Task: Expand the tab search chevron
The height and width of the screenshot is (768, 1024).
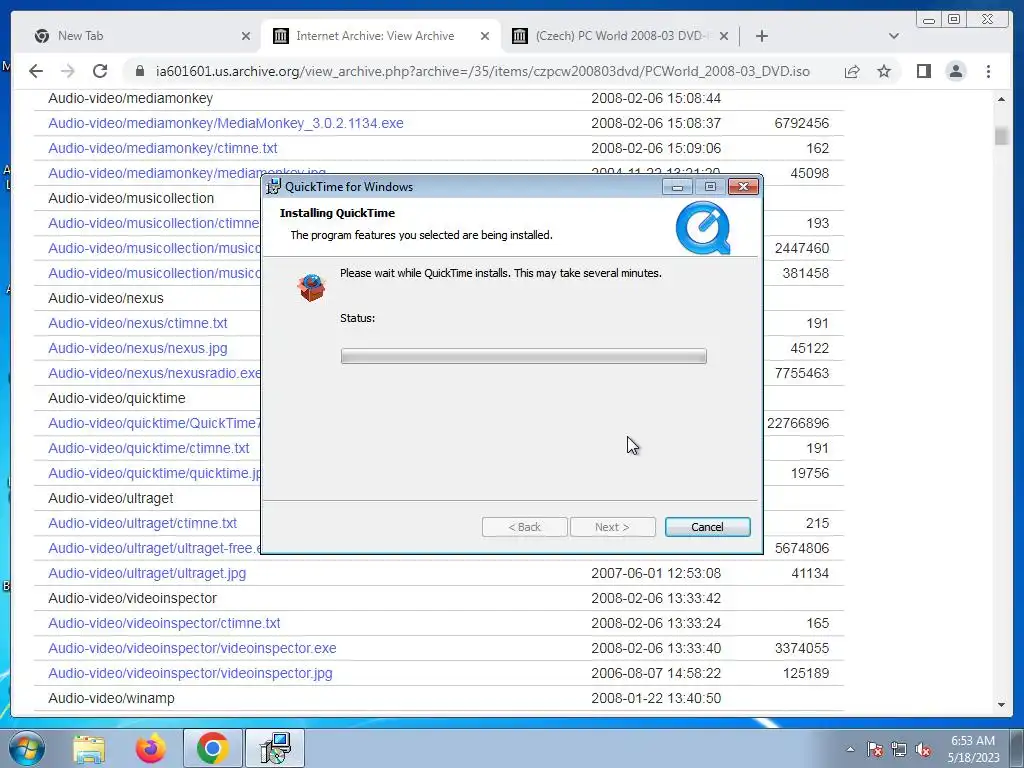Action: [894, 36]
